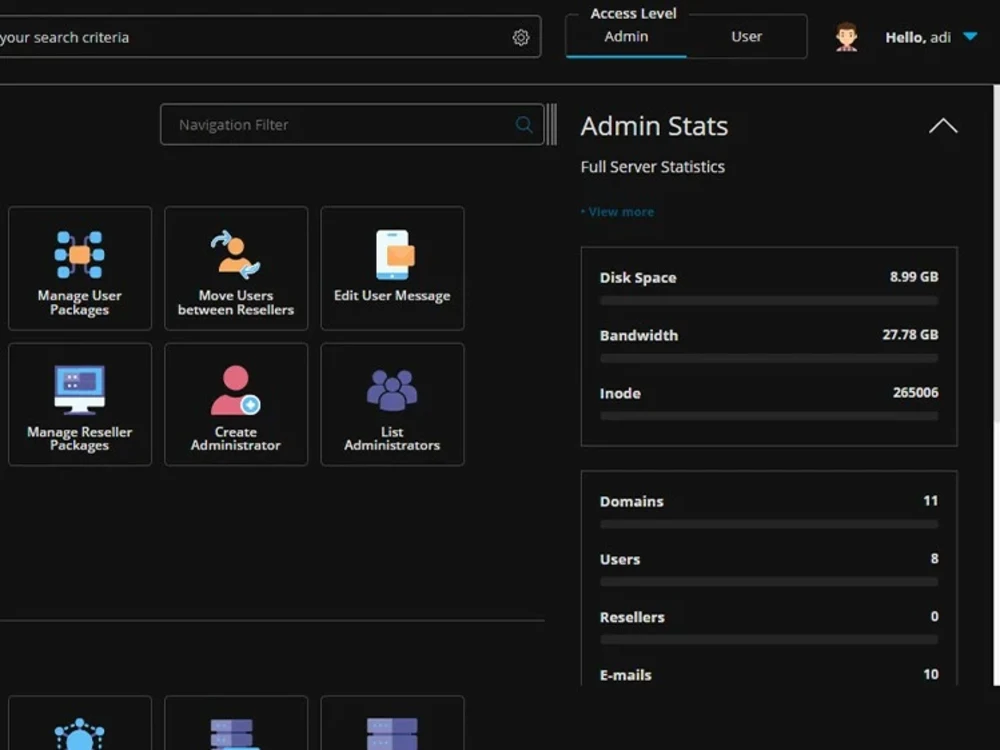Select Create Administrator
This screenshot has width=1000, height=750.
(236, 404)
